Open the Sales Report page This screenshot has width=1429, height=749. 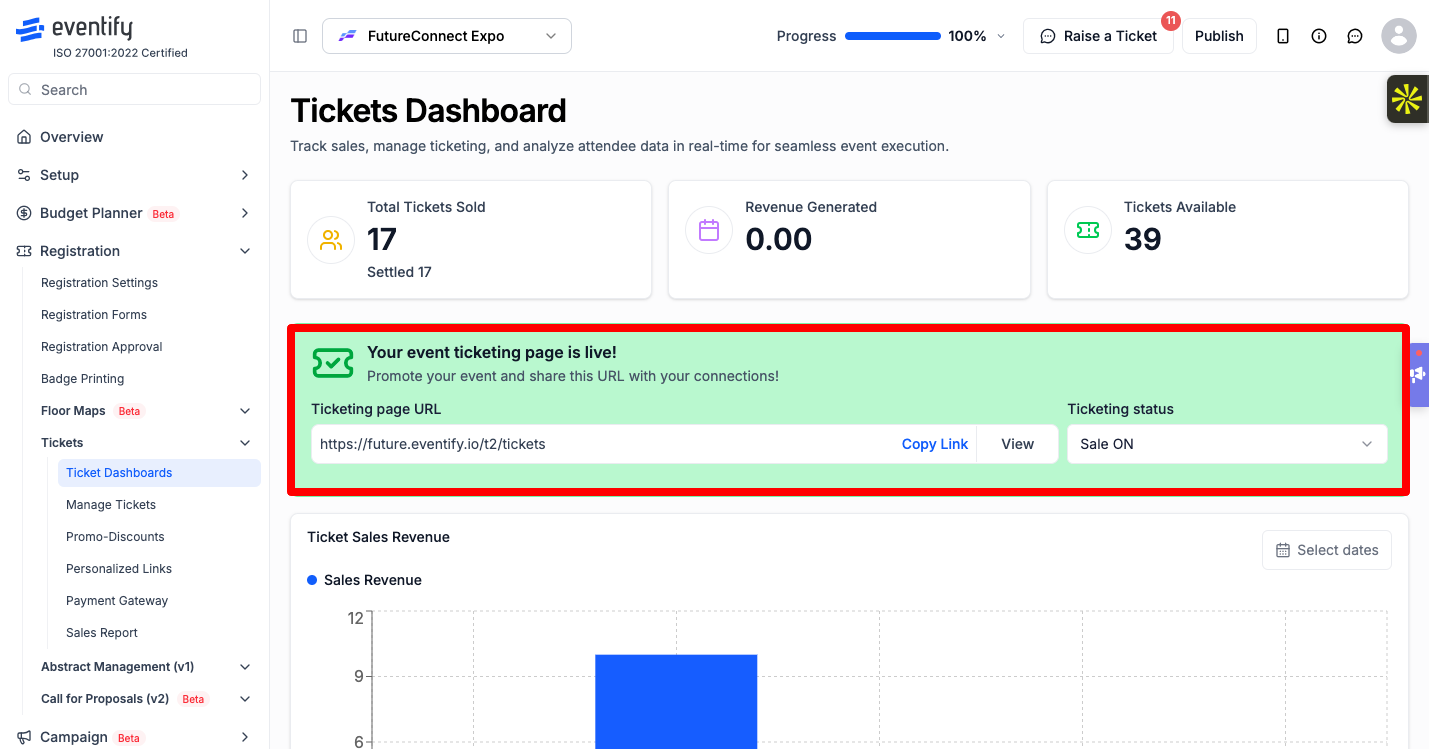pos(102,633)
